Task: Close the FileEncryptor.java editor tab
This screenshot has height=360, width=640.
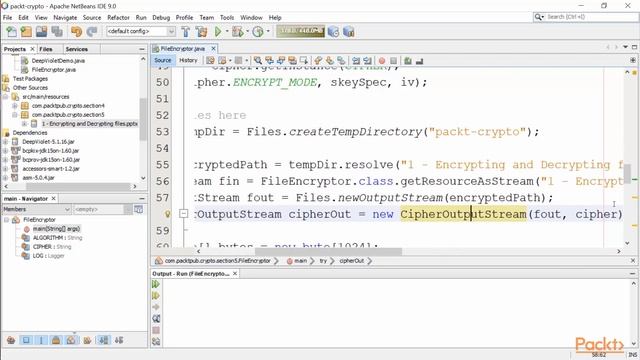Action: click(x=213, y=49)
